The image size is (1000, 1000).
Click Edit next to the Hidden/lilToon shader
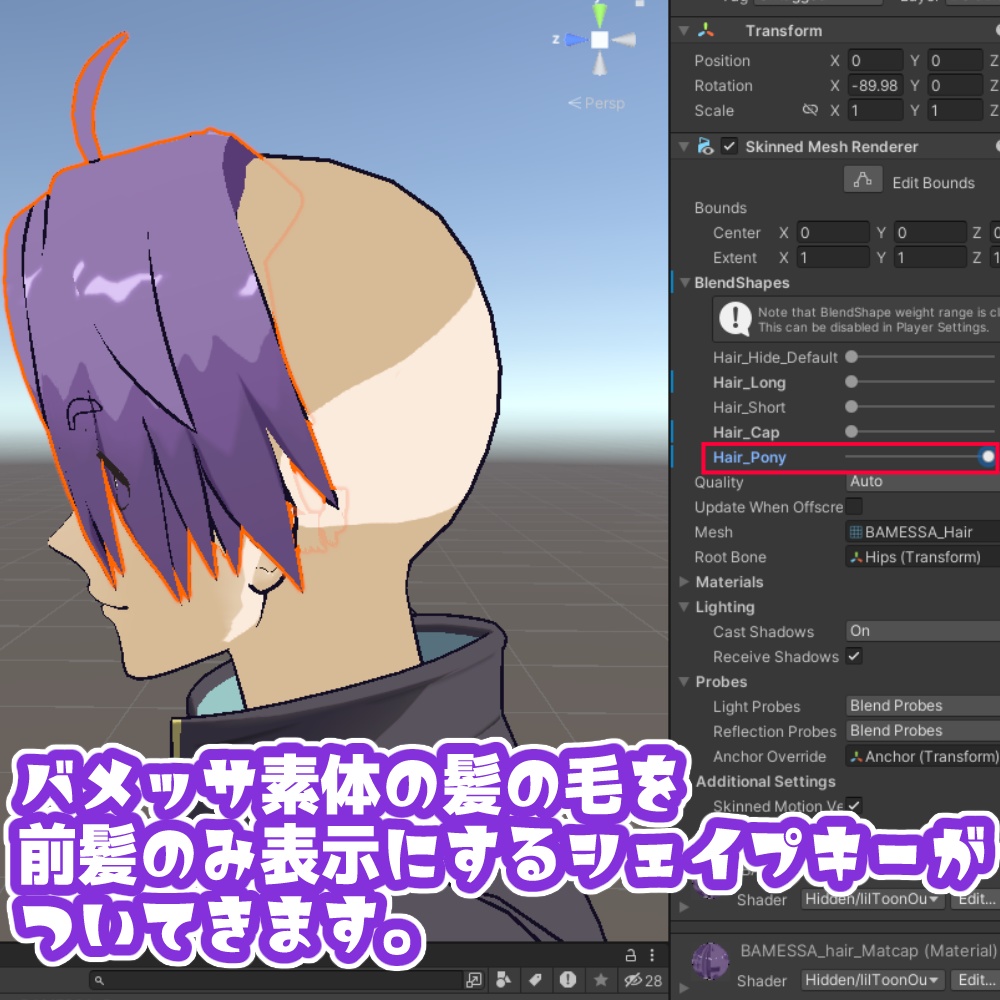(x=977, y=900)
